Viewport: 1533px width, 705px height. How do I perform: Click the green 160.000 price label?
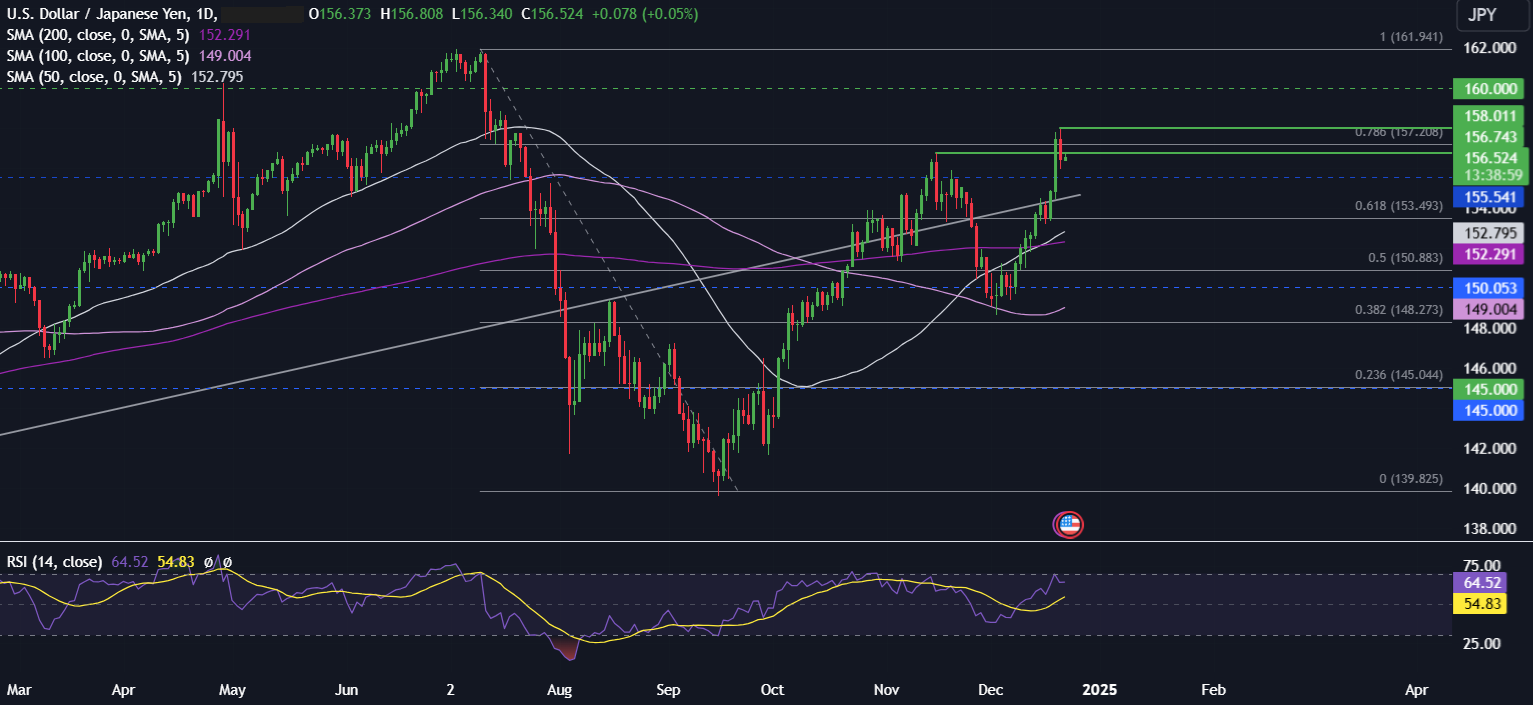(x=1491, y=88)
